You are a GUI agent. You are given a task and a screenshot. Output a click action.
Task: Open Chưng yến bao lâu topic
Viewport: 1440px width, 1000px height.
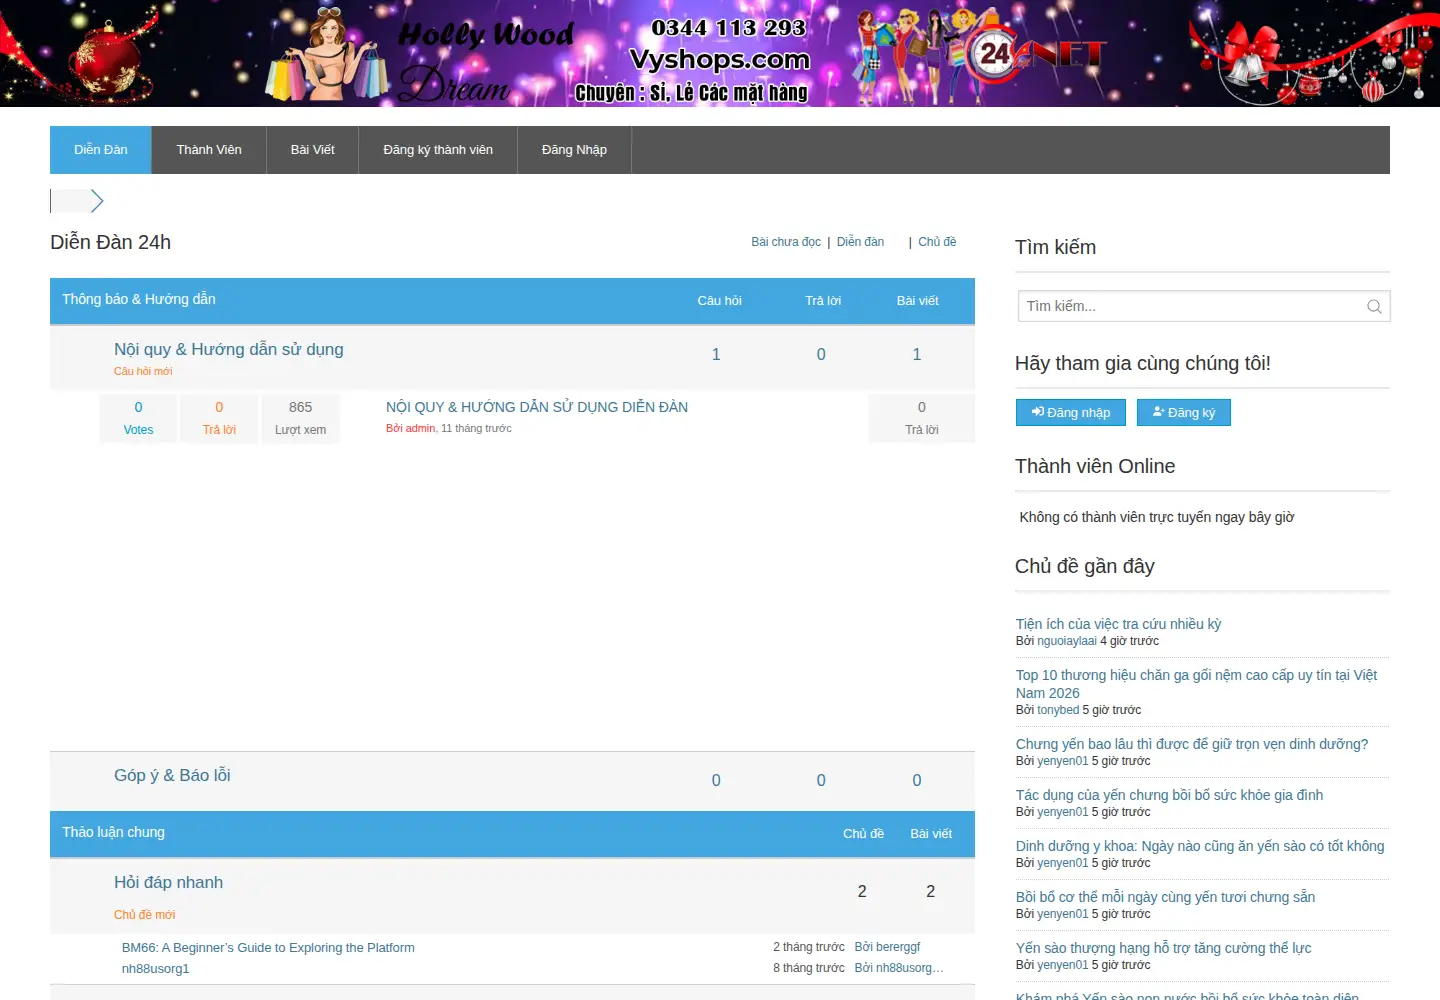[x=1192, y=744]
